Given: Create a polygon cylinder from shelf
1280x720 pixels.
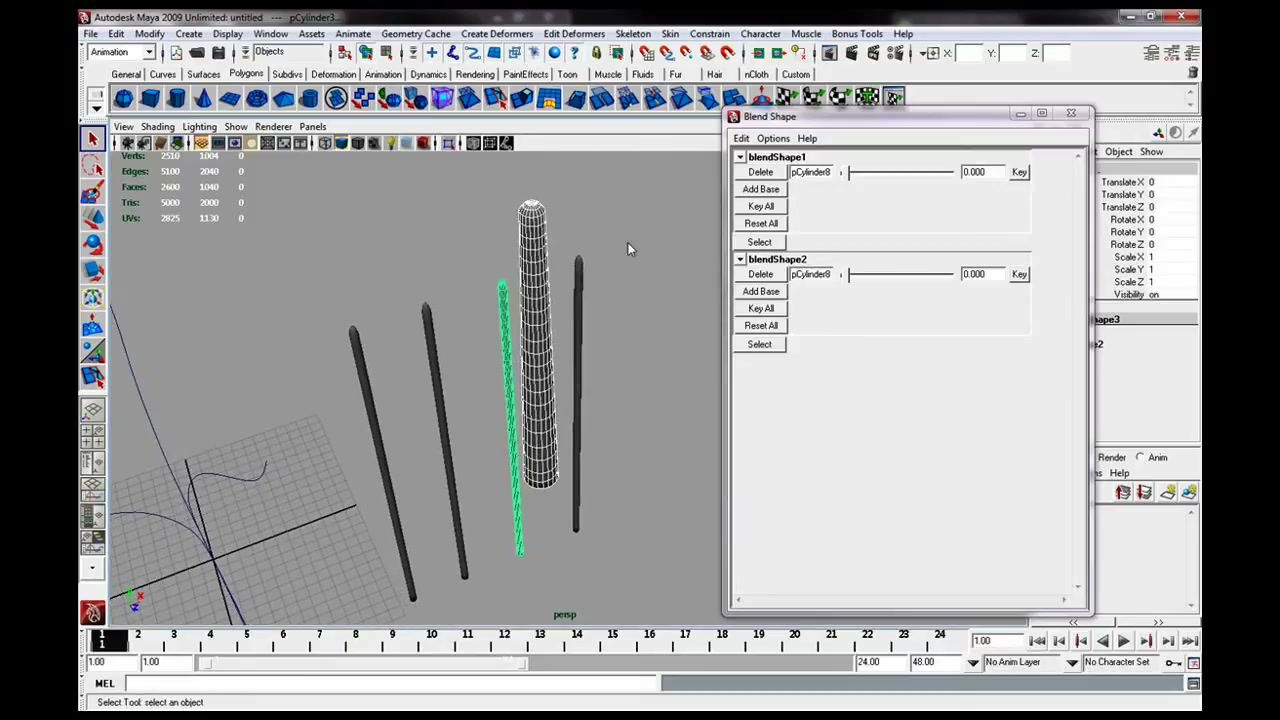Looking at the screenshot, I should (x=177, y=98).
